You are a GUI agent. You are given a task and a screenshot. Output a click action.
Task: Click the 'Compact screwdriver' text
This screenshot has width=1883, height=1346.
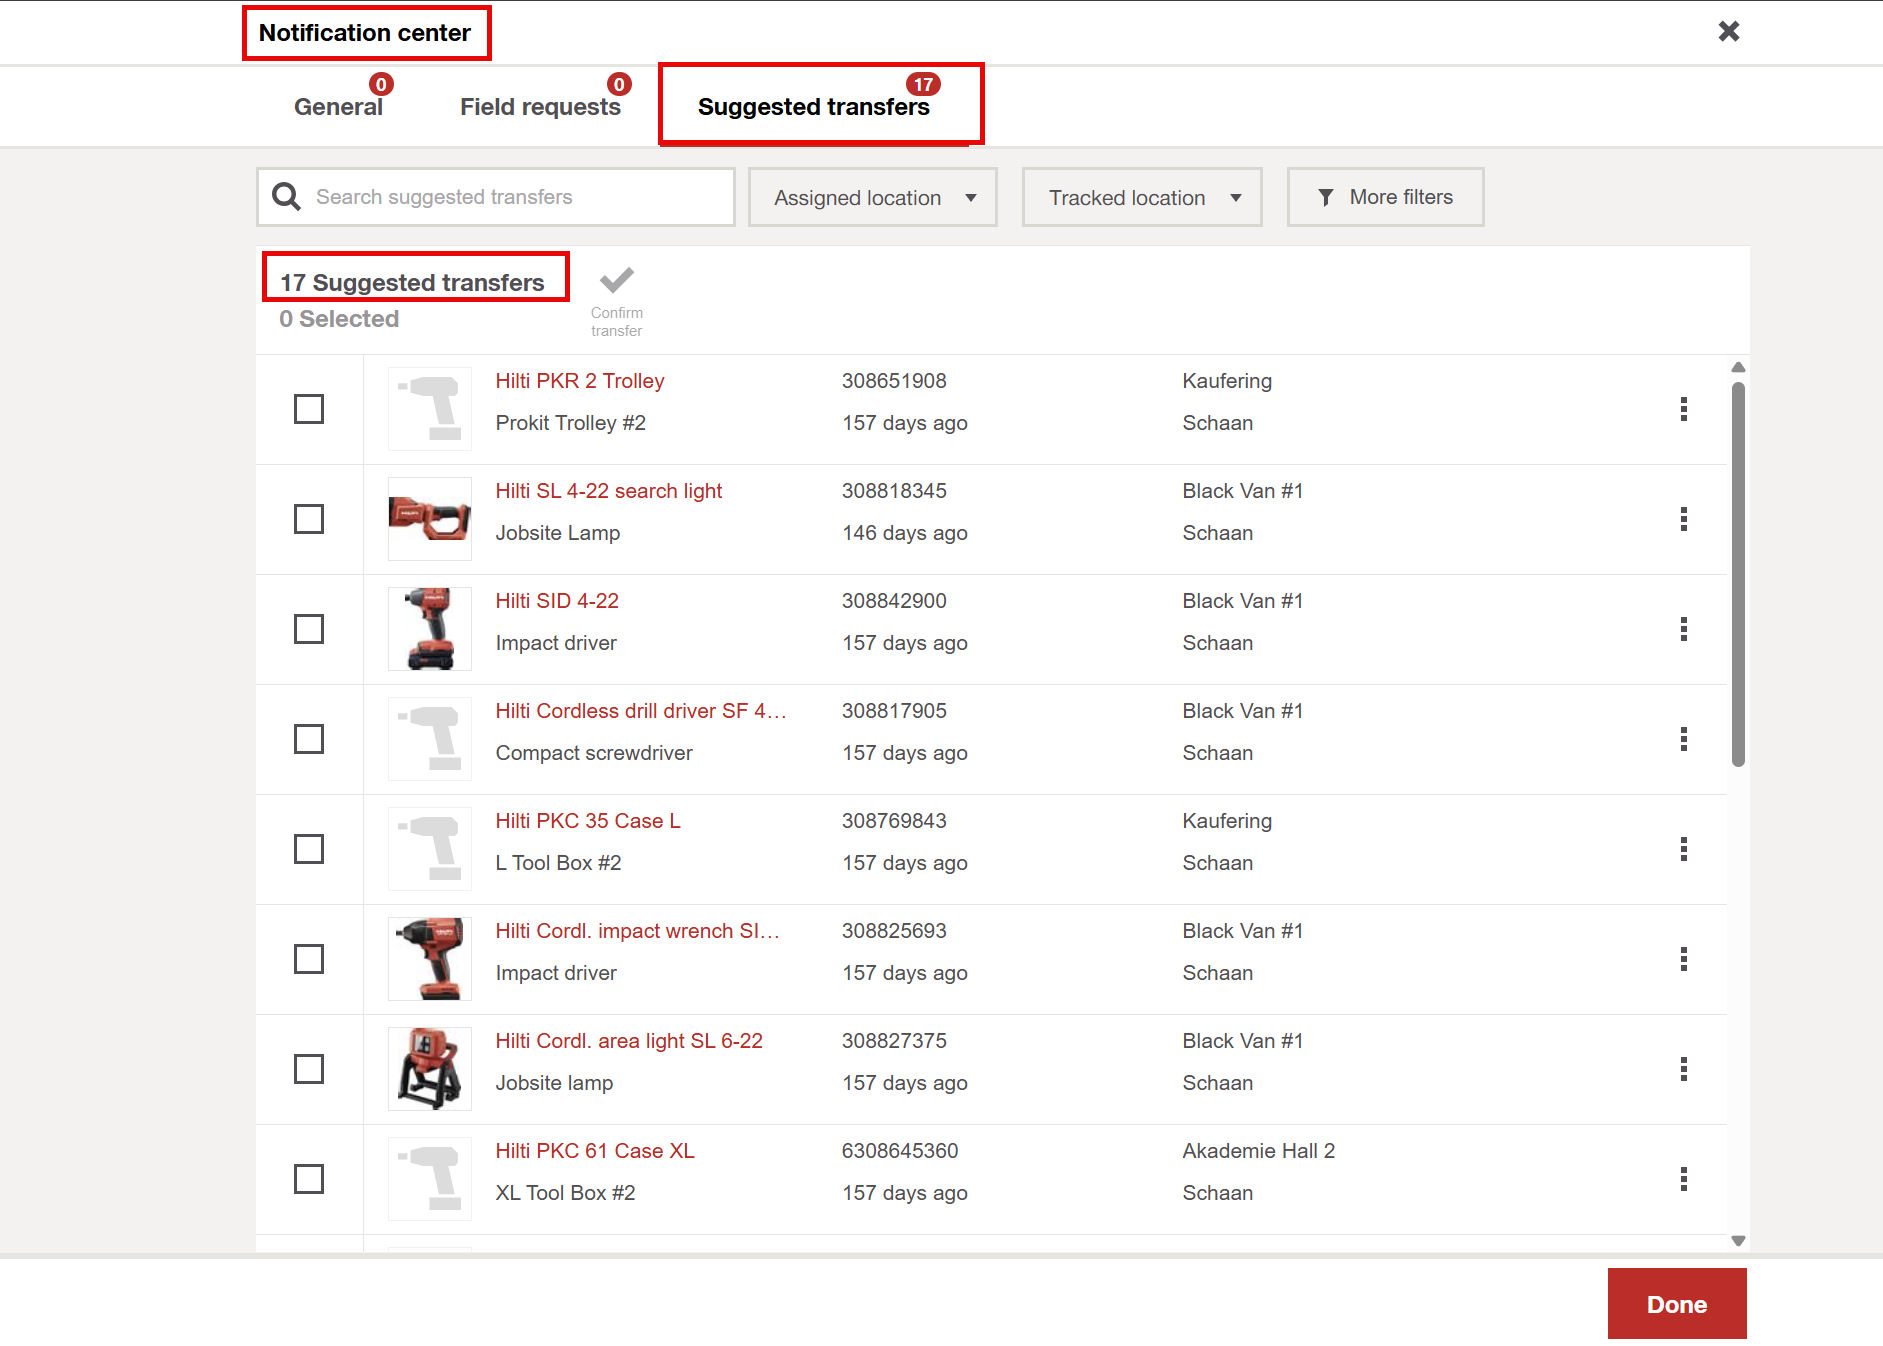[594, 753]
